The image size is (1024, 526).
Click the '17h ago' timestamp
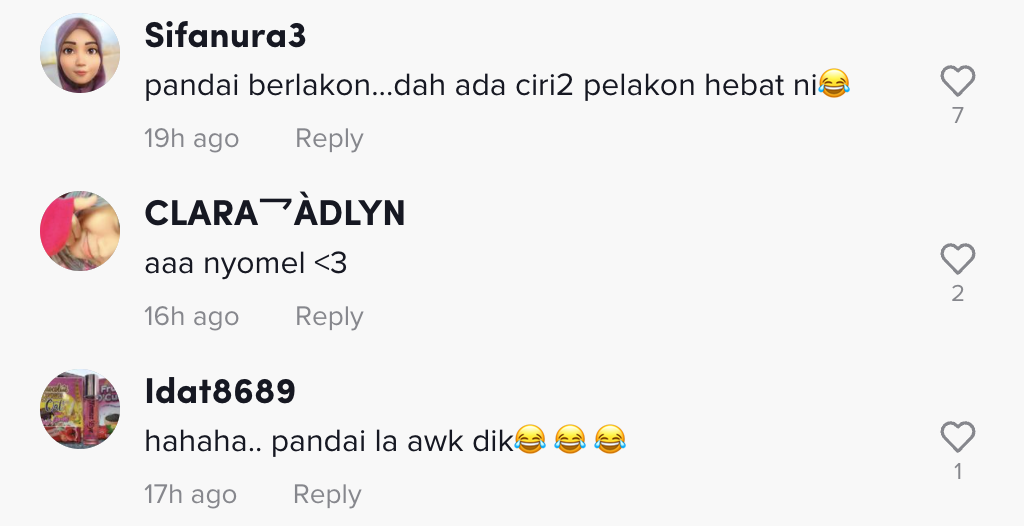coord(190,494)
